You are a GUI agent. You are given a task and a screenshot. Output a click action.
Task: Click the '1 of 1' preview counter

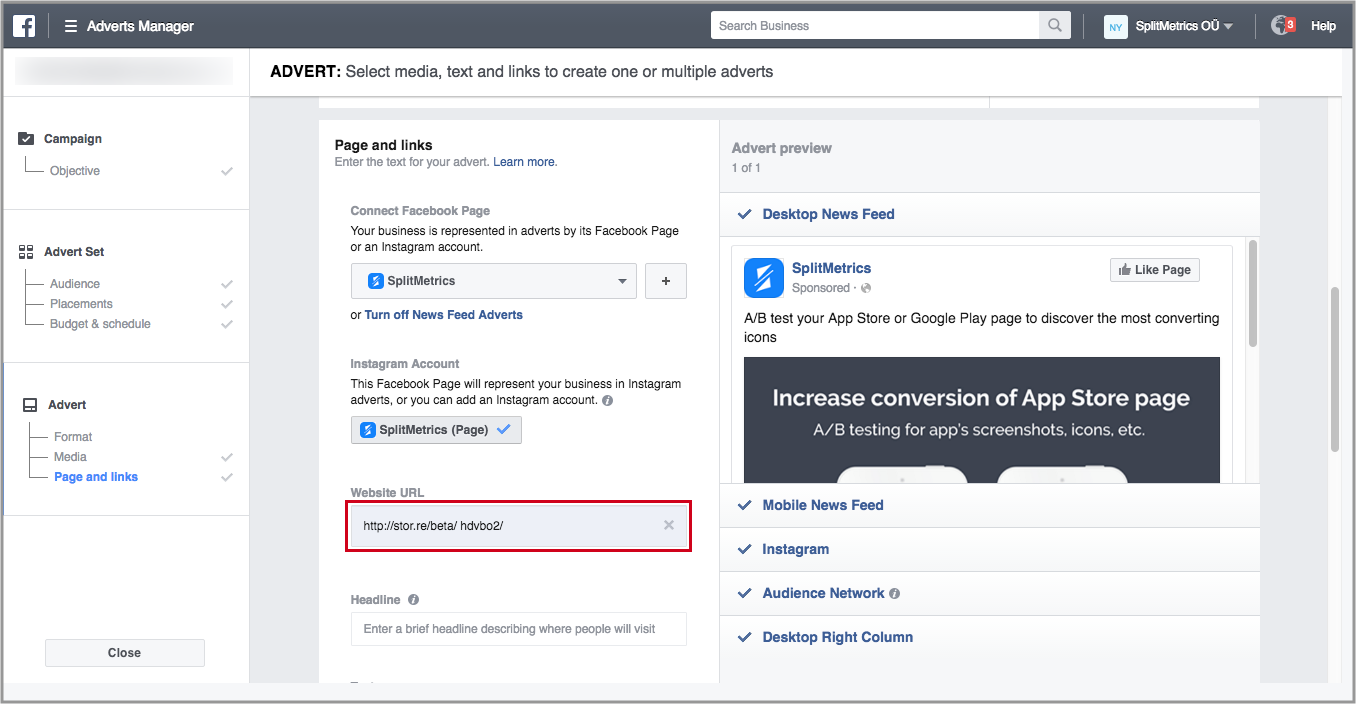[x=746, y=168]
